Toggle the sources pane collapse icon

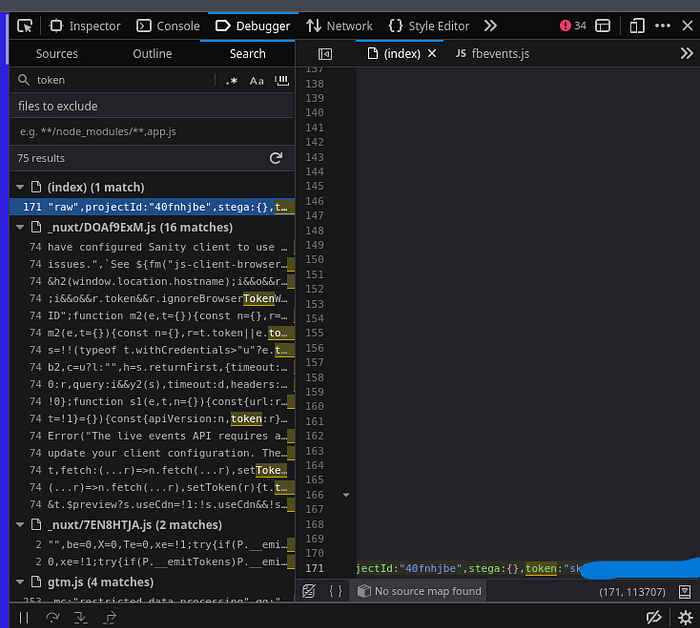point(325,54)
